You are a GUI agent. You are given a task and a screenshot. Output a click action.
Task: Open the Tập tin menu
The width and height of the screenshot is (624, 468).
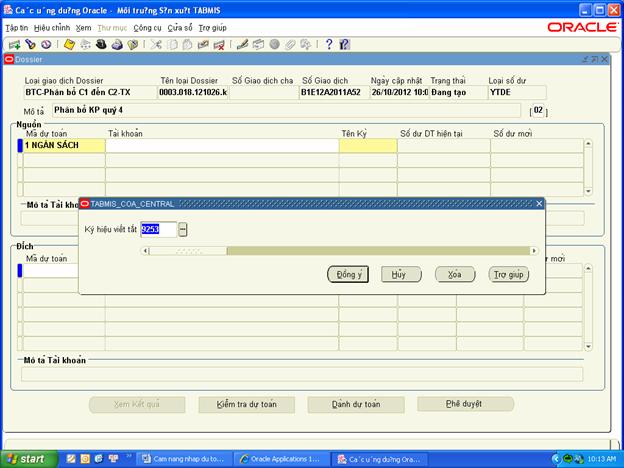pos(17,28)
